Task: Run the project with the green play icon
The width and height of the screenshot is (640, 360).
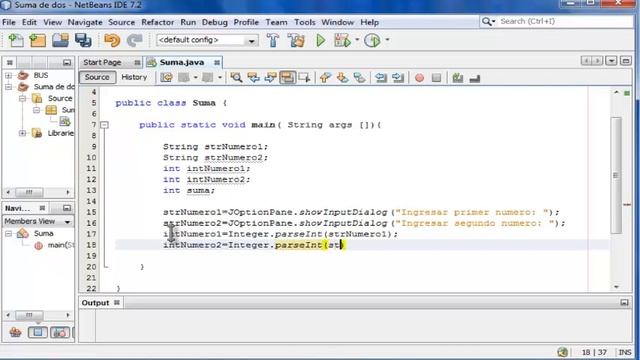Action: 321,40
